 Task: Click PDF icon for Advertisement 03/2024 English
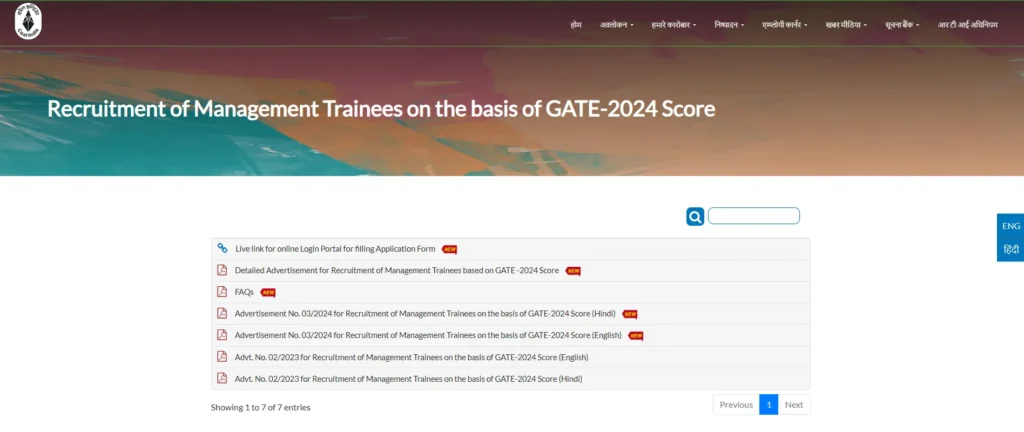(x=222, y=335)
